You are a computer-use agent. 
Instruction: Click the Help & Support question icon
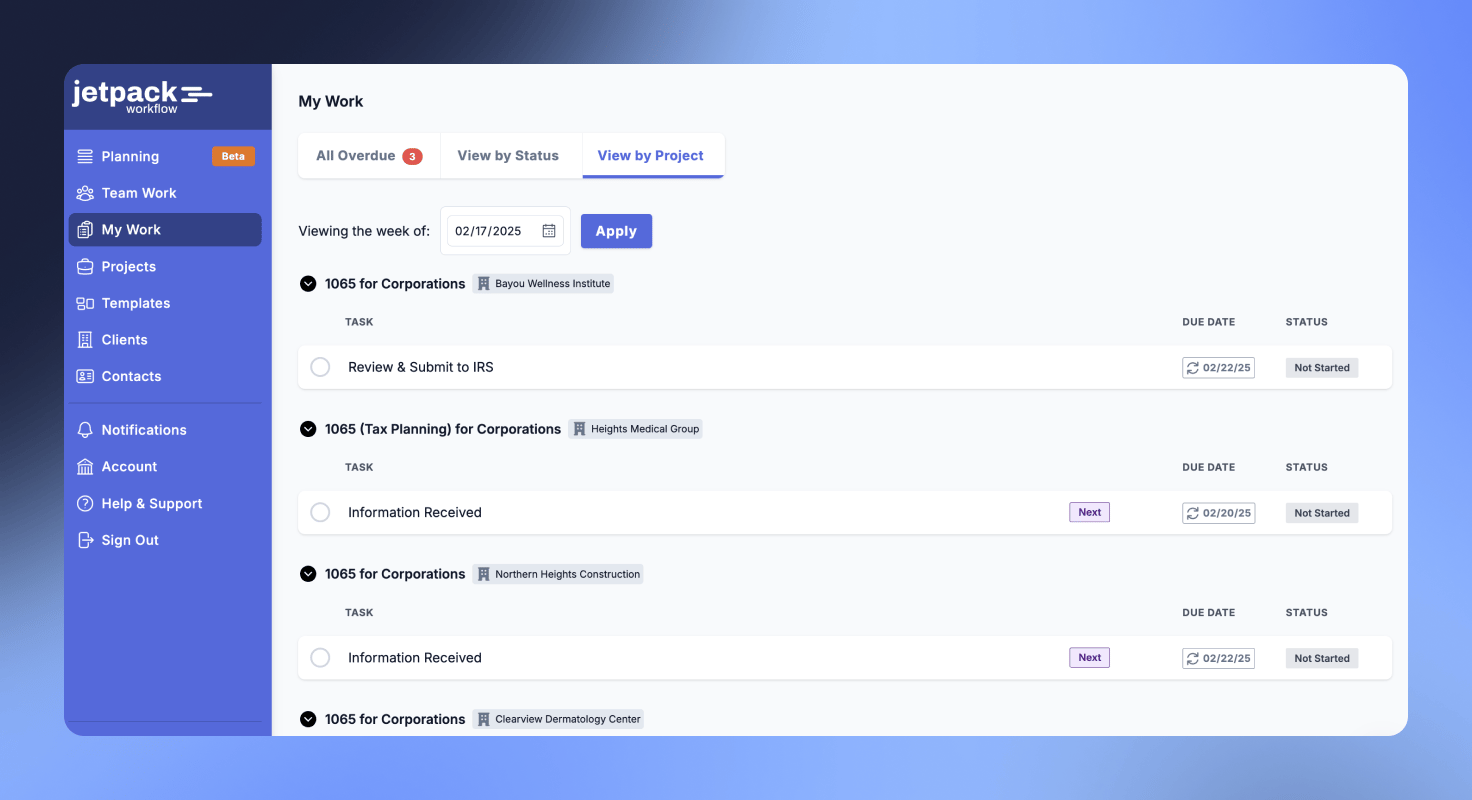[x=85, y=504]
